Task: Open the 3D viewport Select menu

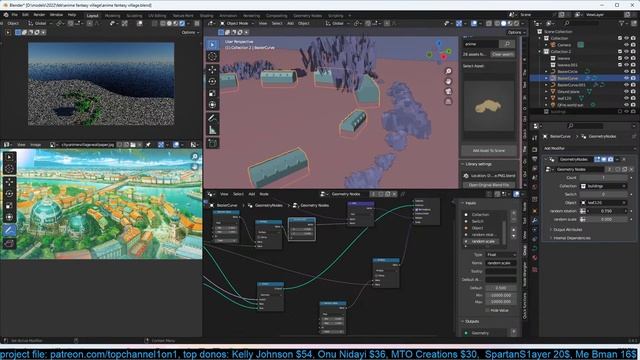Action: pyautogui.click(x=277, y=23)
